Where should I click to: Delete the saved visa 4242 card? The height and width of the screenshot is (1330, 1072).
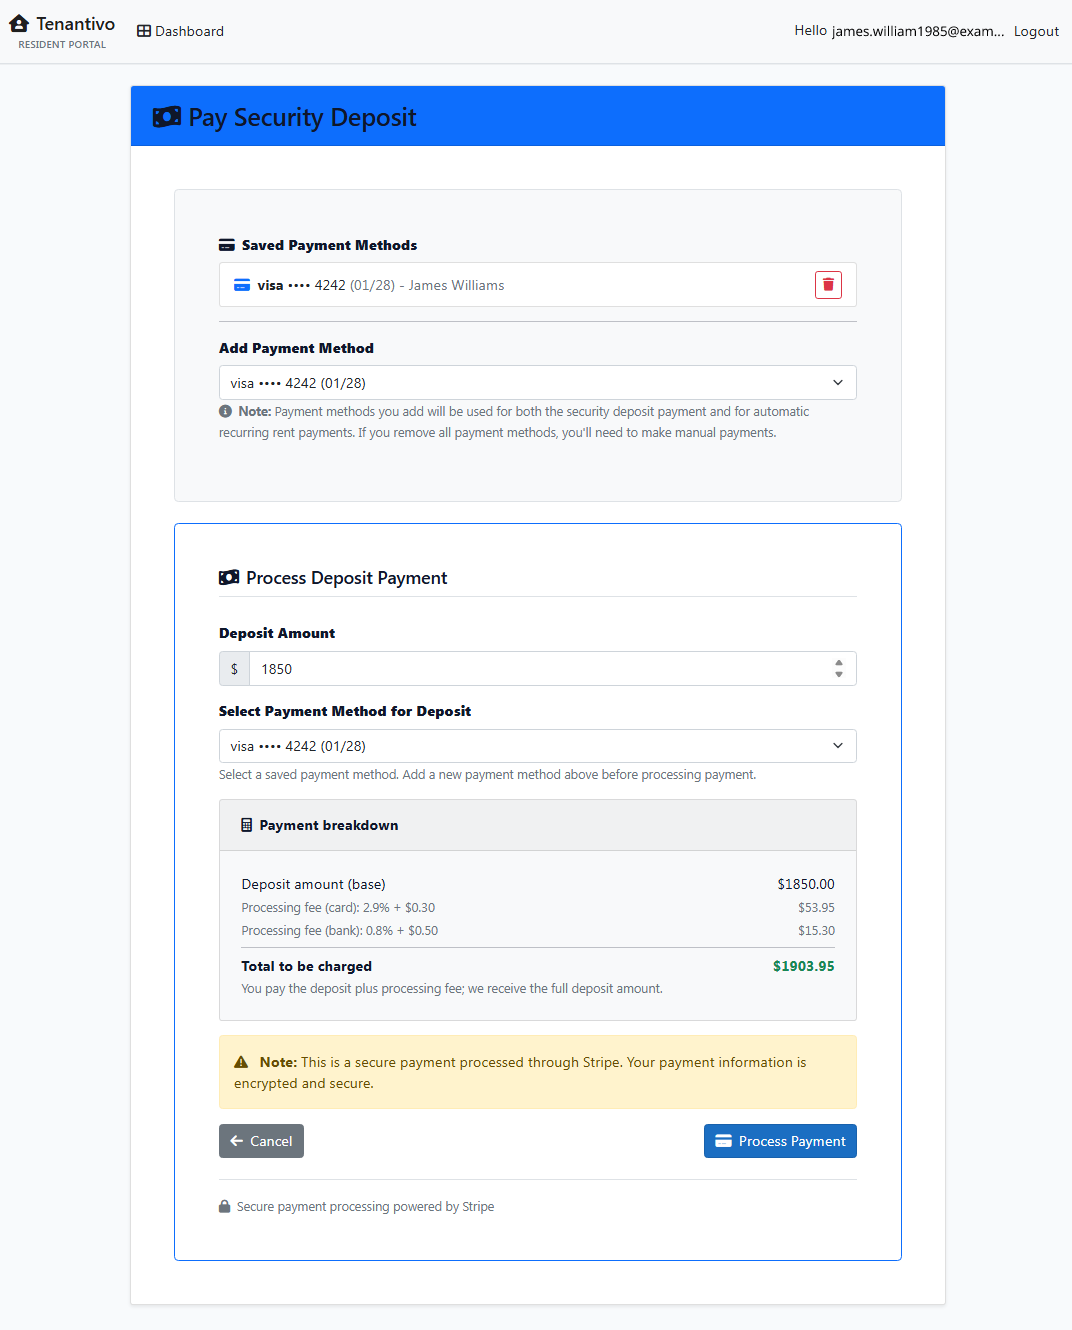click(x=828, y=285)
